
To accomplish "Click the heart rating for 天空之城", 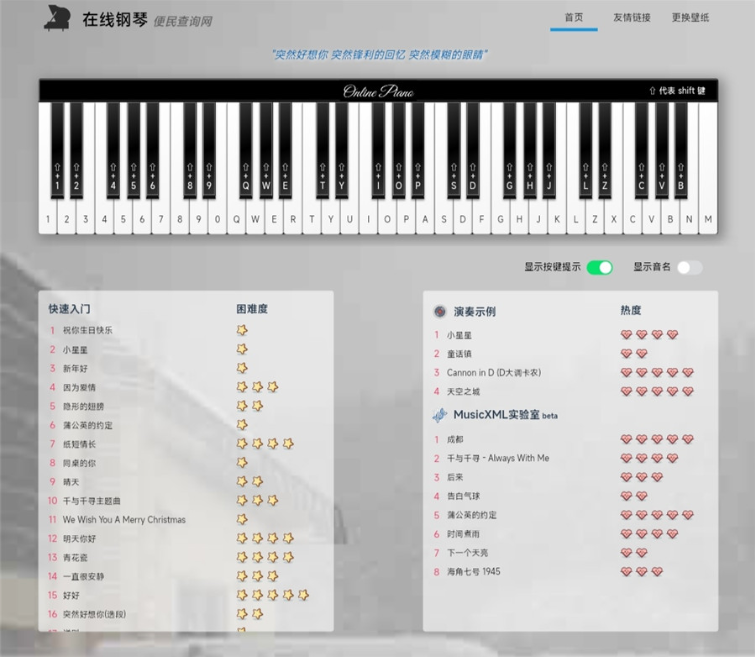I will [656, 392].
